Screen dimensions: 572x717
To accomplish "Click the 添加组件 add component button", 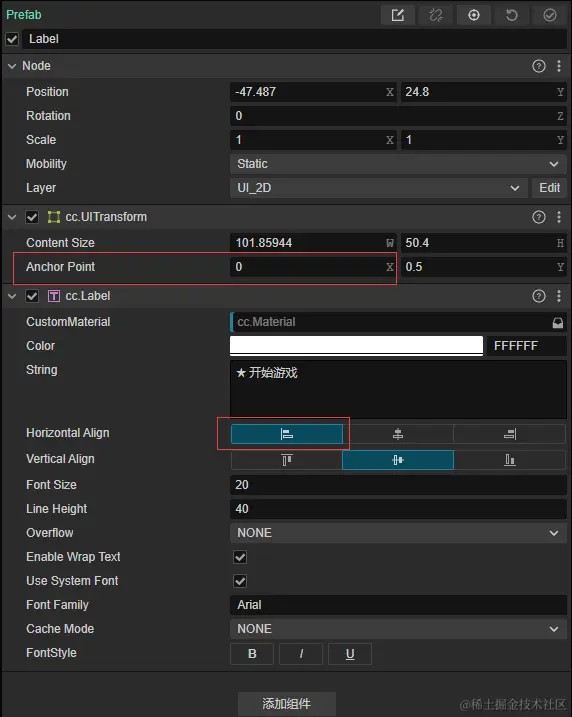I will coord(287,704).
